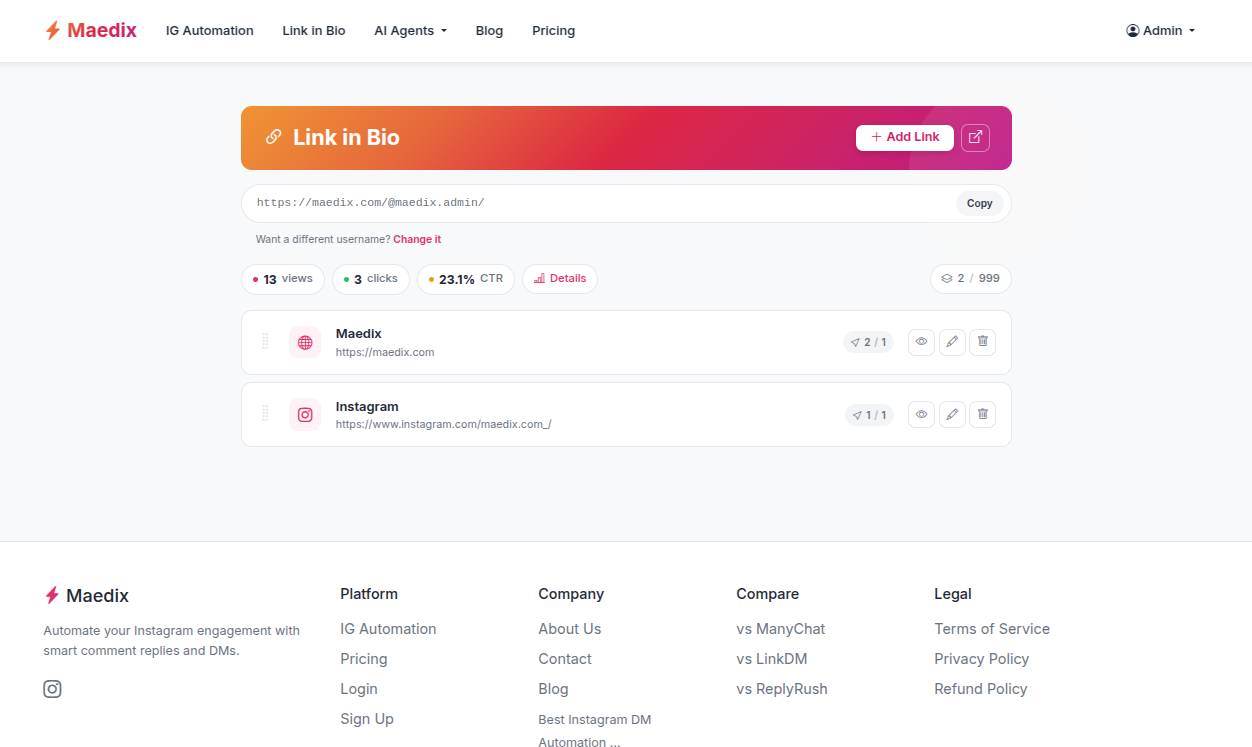Click the Maedix lightning bolt logo
This screenshot has height=747, width=1252.
click(52, 30)
